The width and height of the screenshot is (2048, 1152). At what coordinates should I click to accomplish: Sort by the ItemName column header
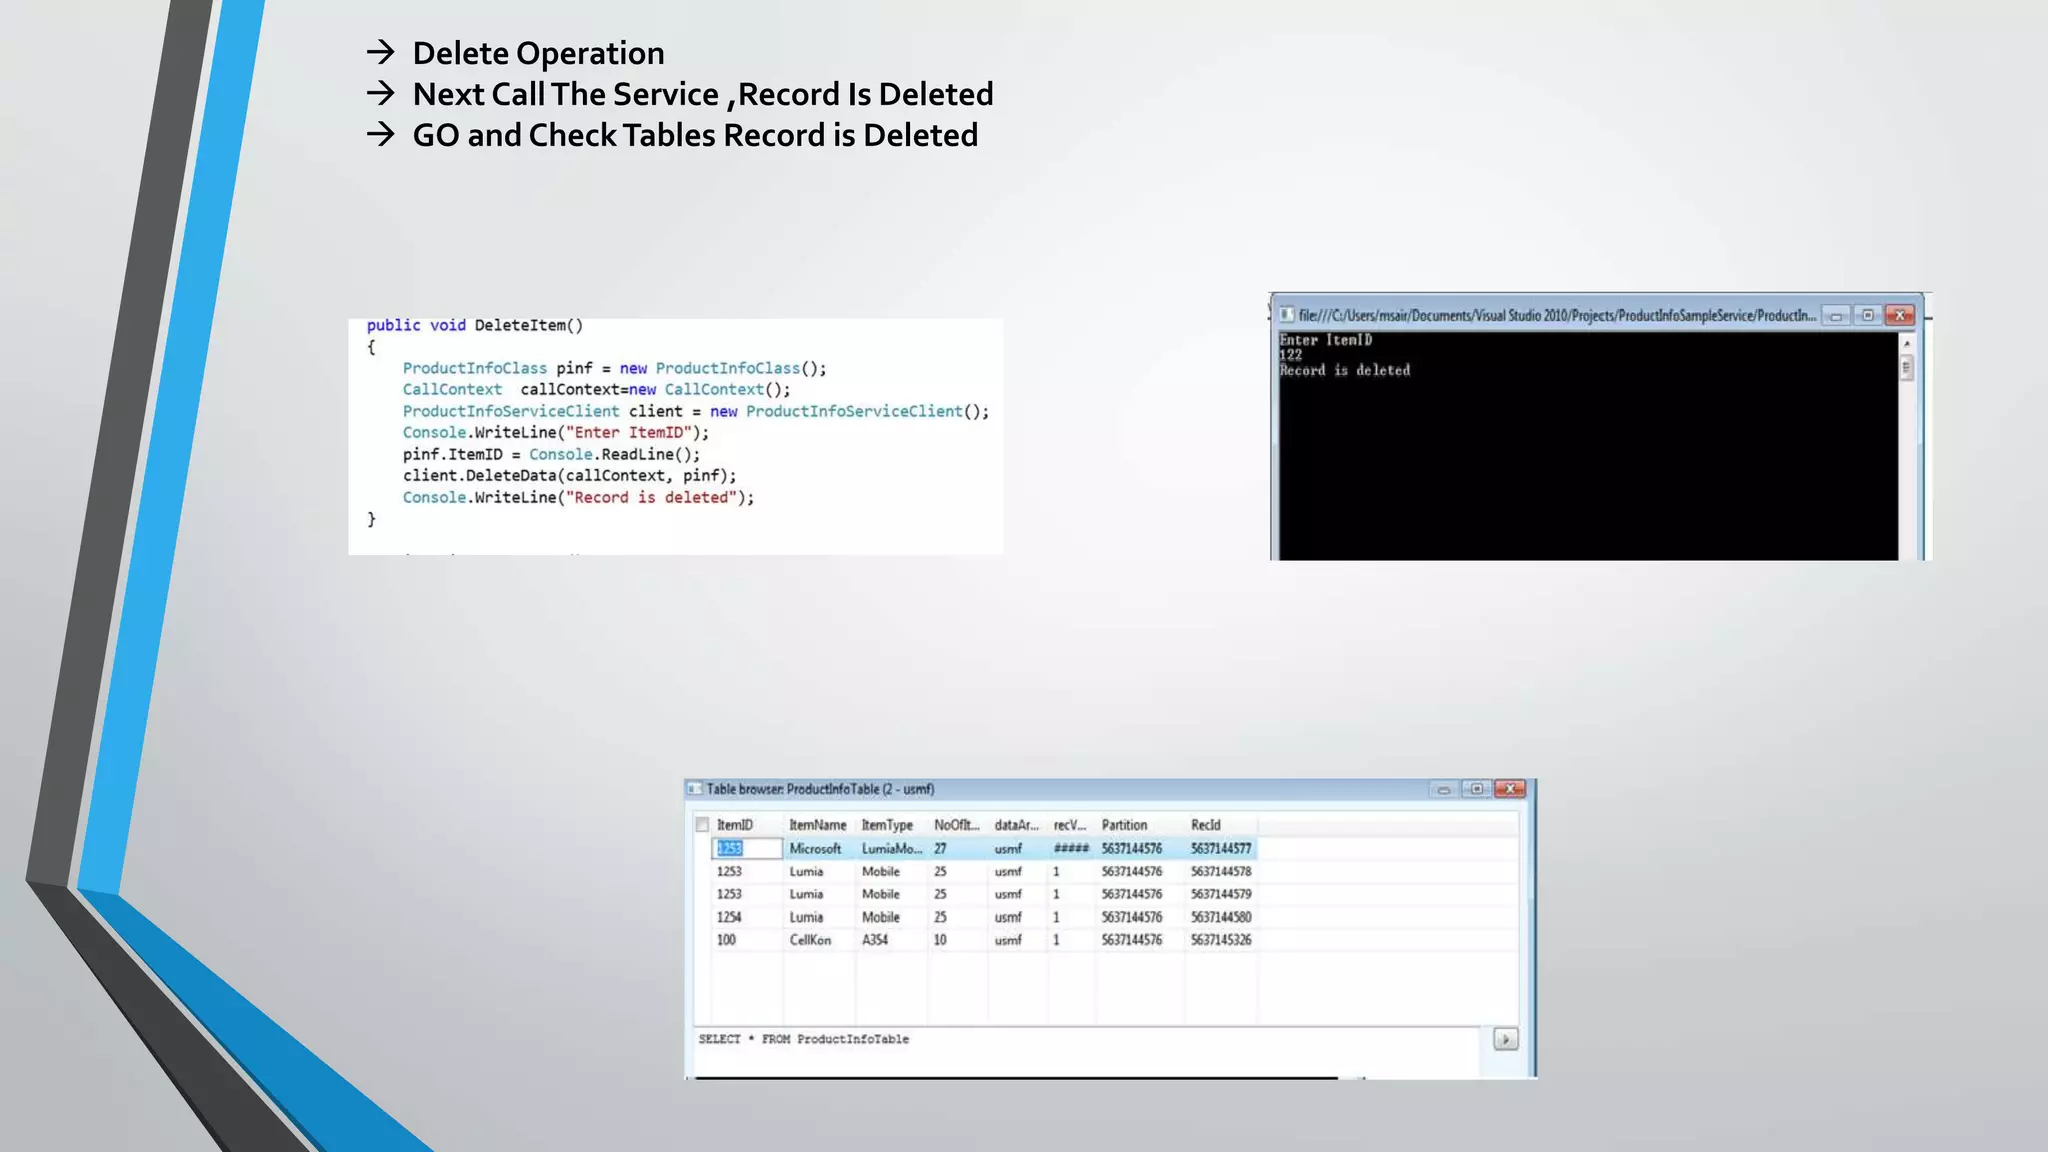click(818, 825)
